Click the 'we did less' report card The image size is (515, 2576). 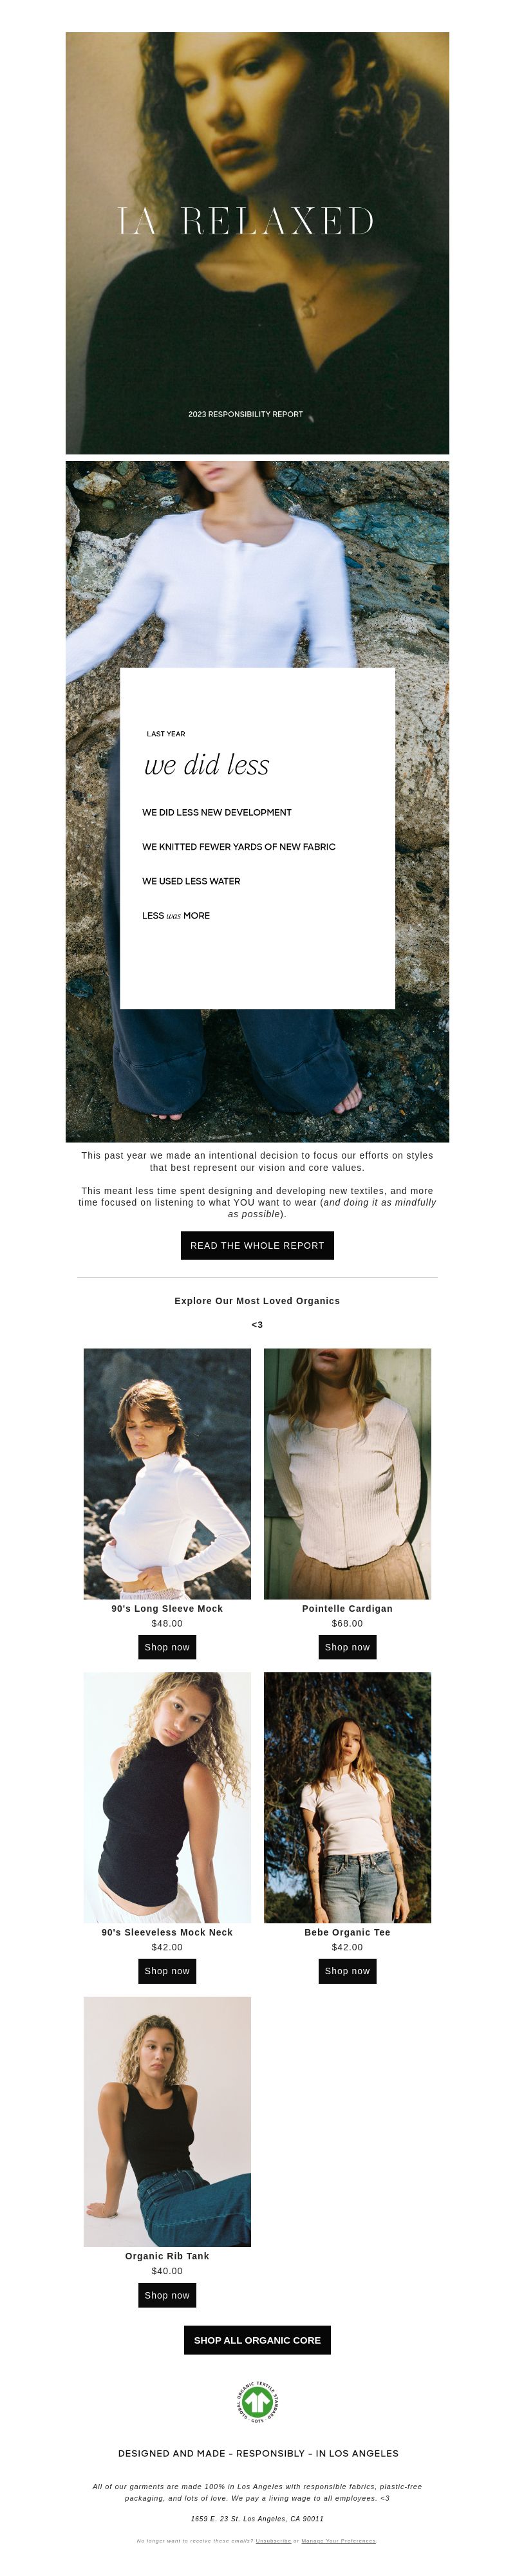click(257, 838)
